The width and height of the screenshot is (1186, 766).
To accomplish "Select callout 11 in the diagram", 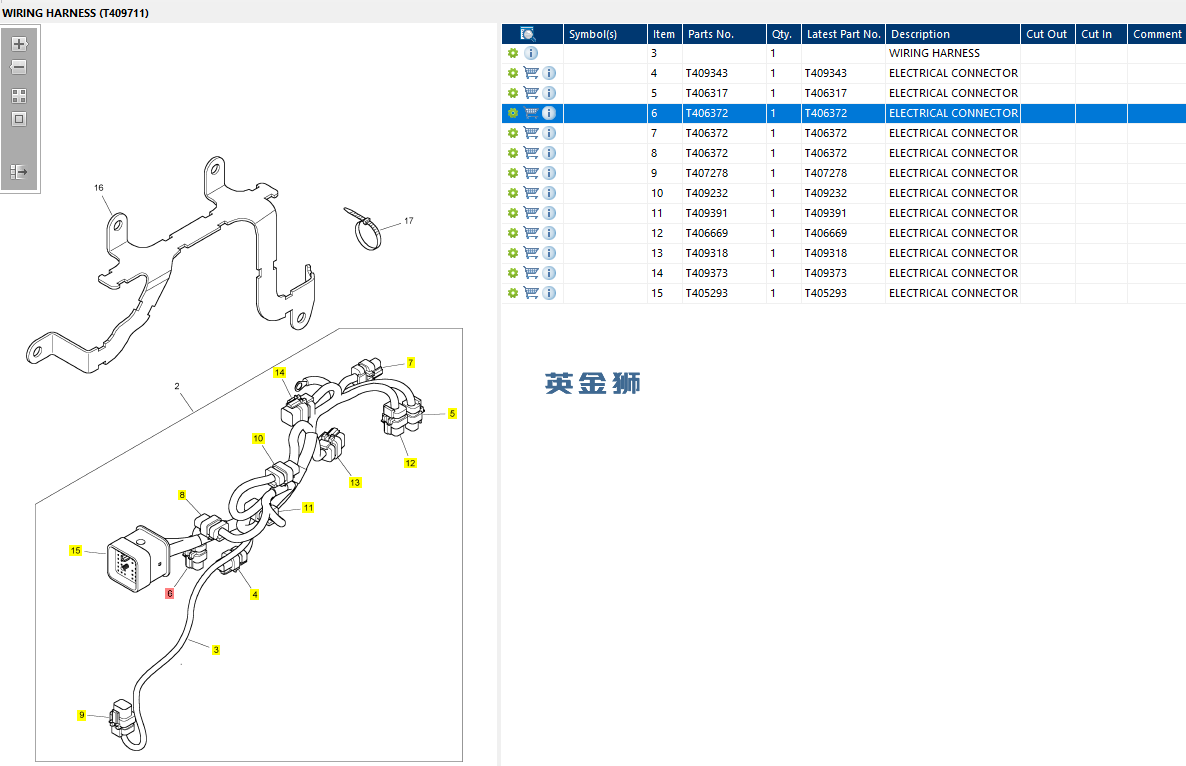I will coord(308,507).
